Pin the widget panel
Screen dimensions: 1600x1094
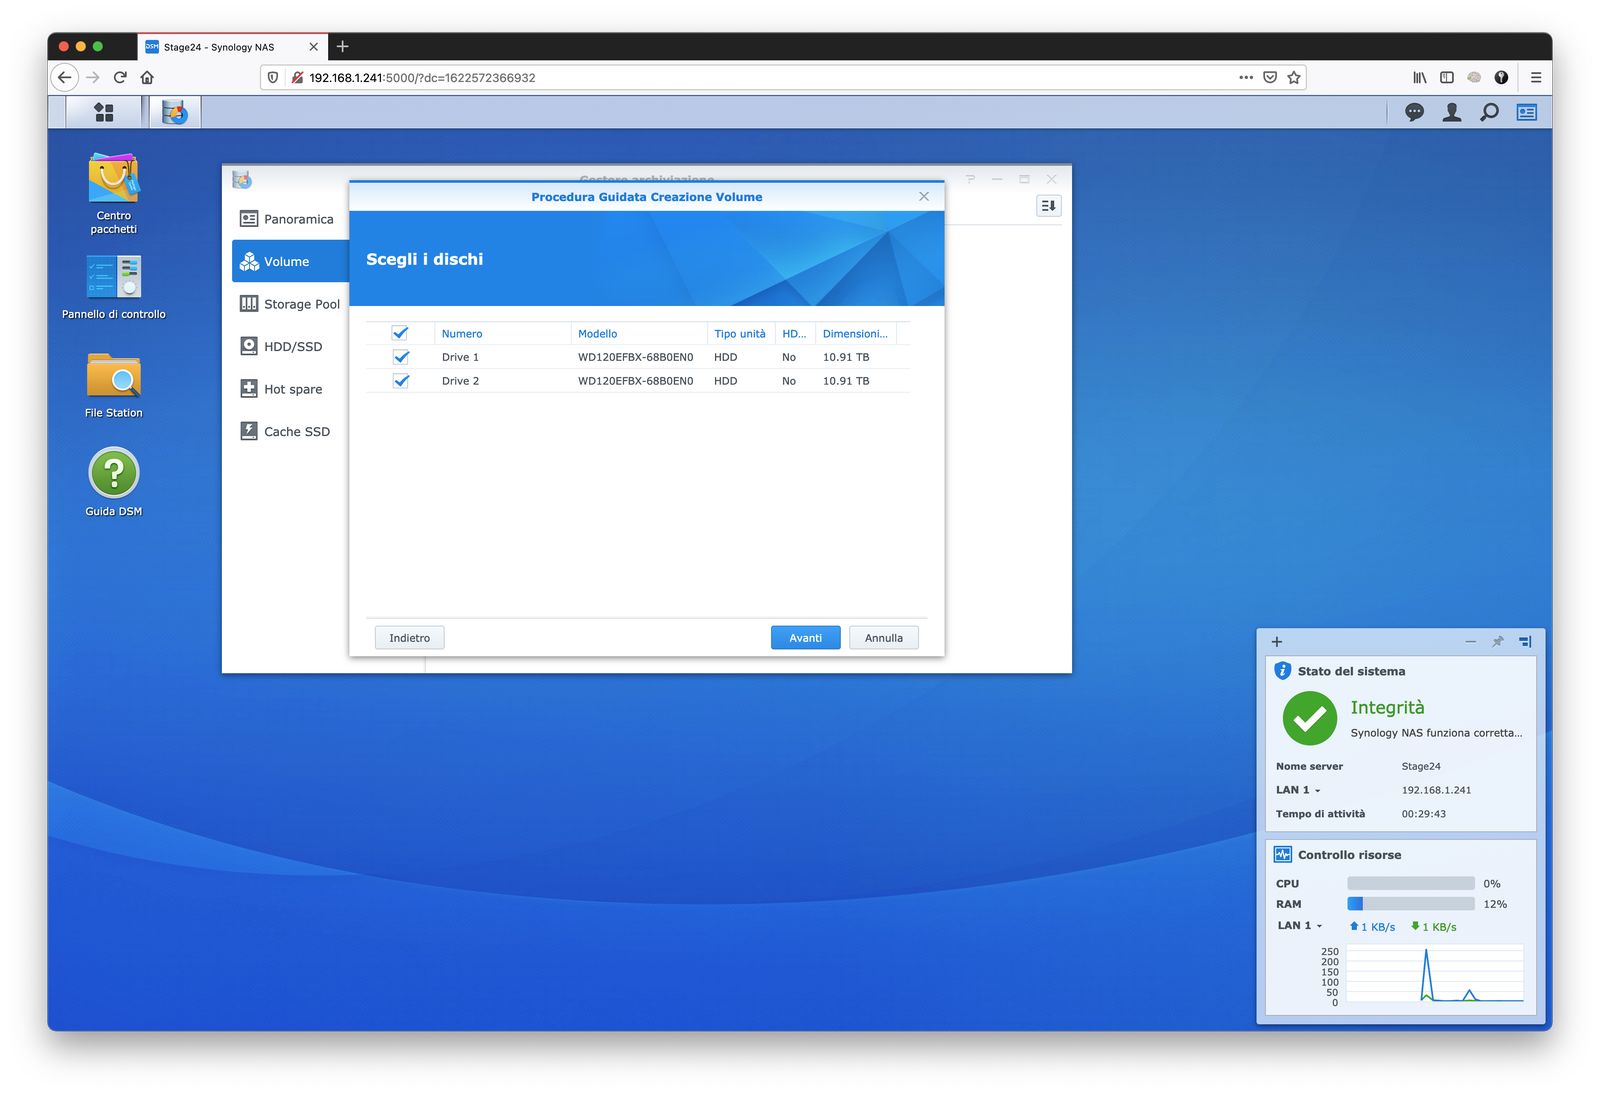tap(1498, 642)
